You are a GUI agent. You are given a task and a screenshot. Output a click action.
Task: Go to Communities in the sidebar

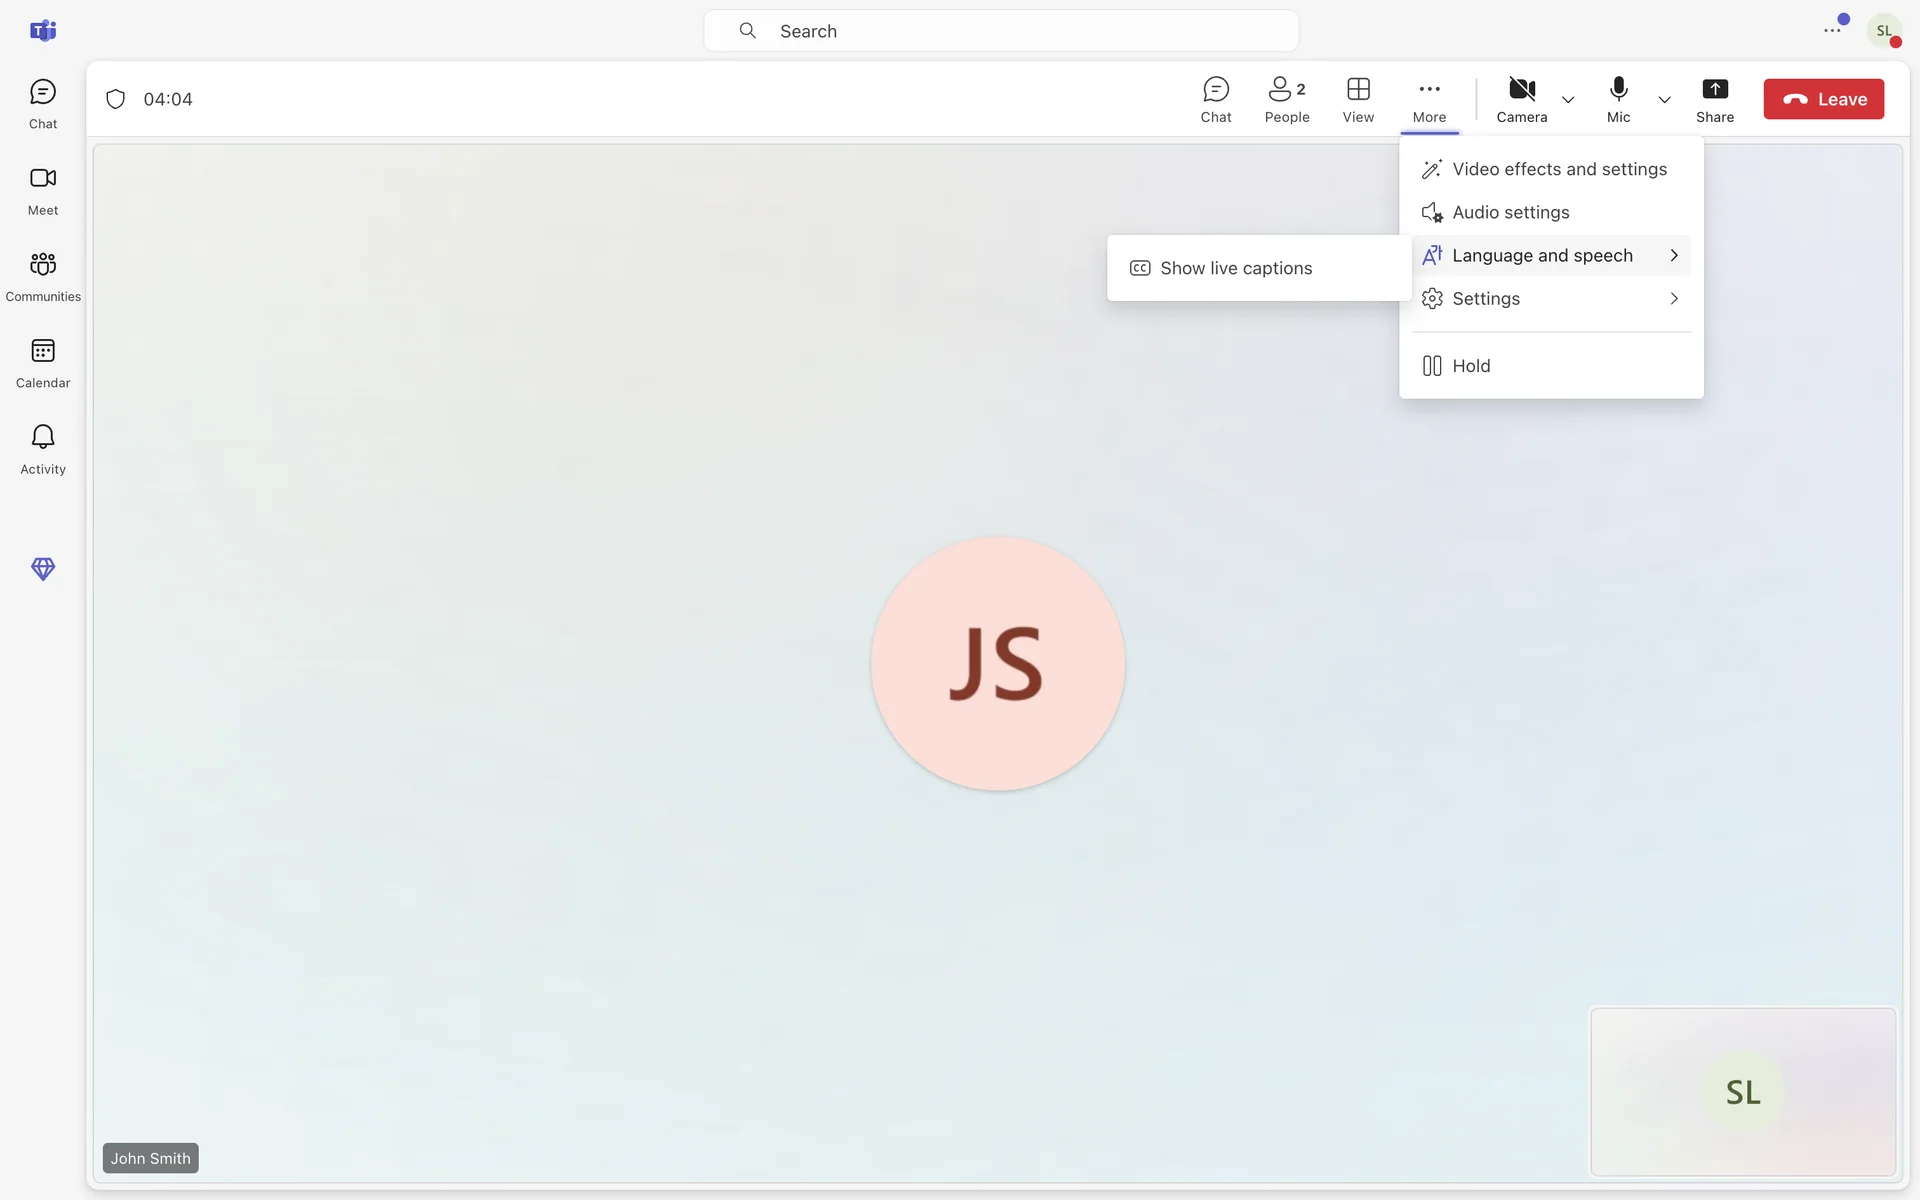click(43, 276)
